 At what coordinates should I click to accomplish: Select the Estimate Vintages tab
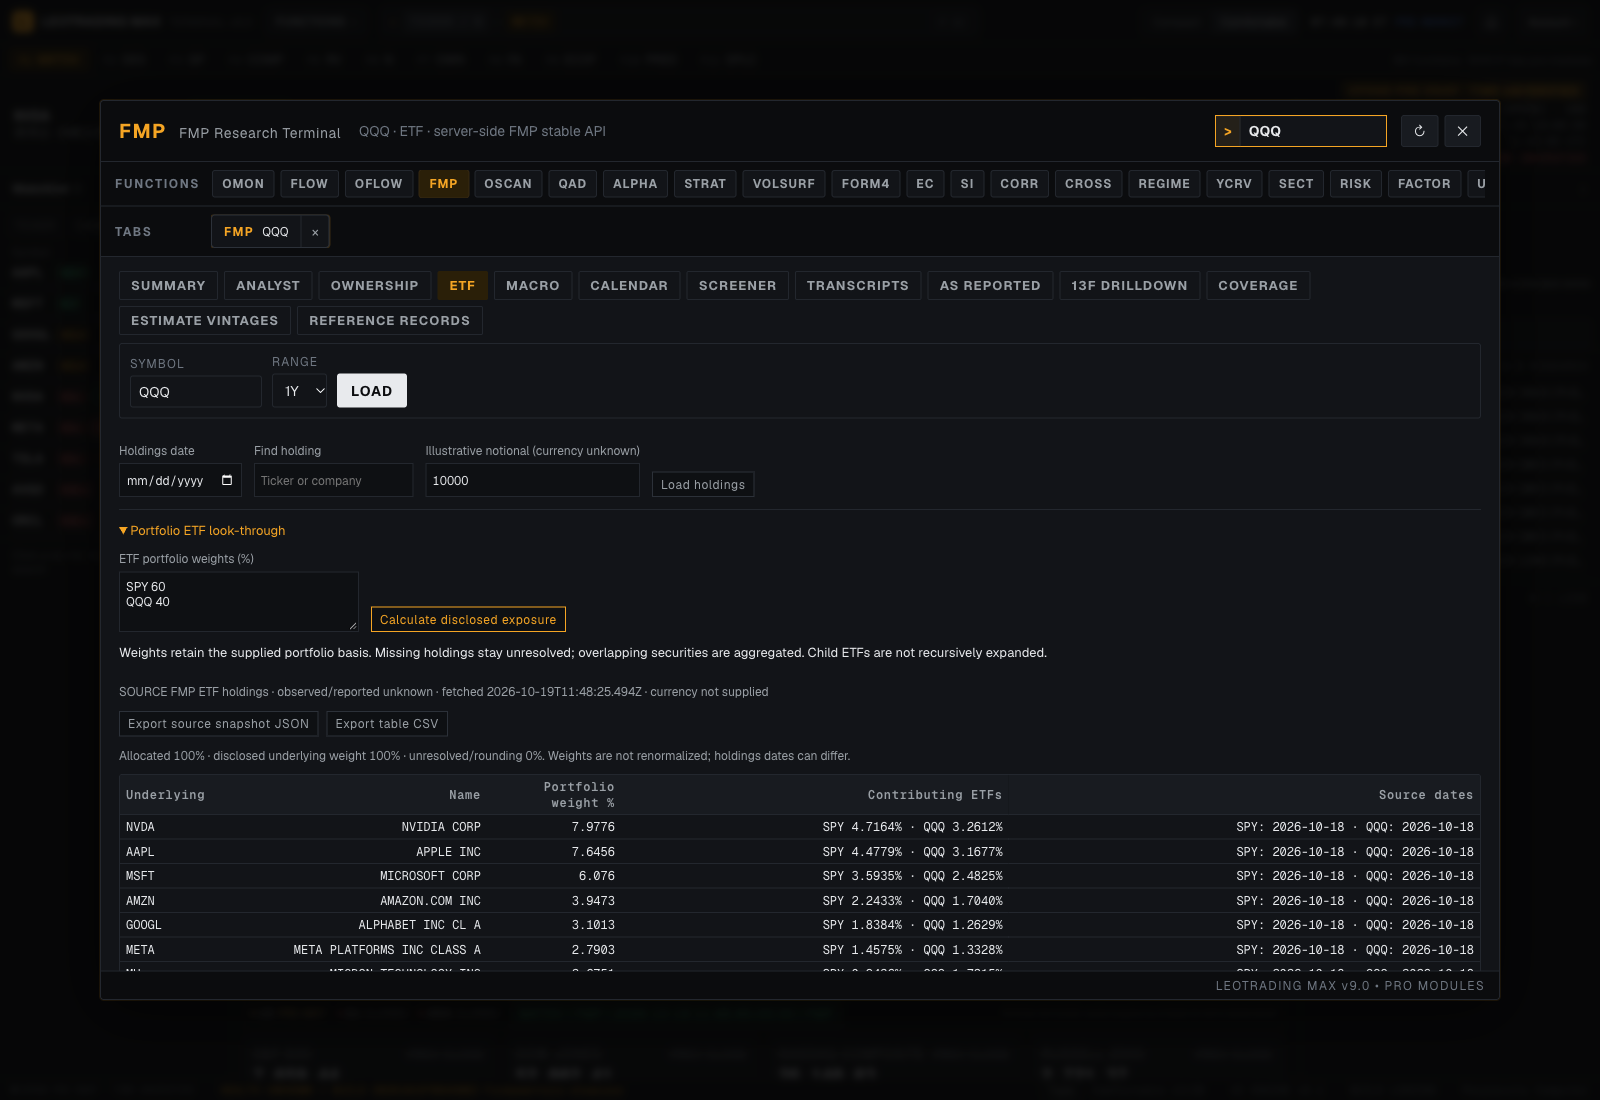click(x=205, y=321)
